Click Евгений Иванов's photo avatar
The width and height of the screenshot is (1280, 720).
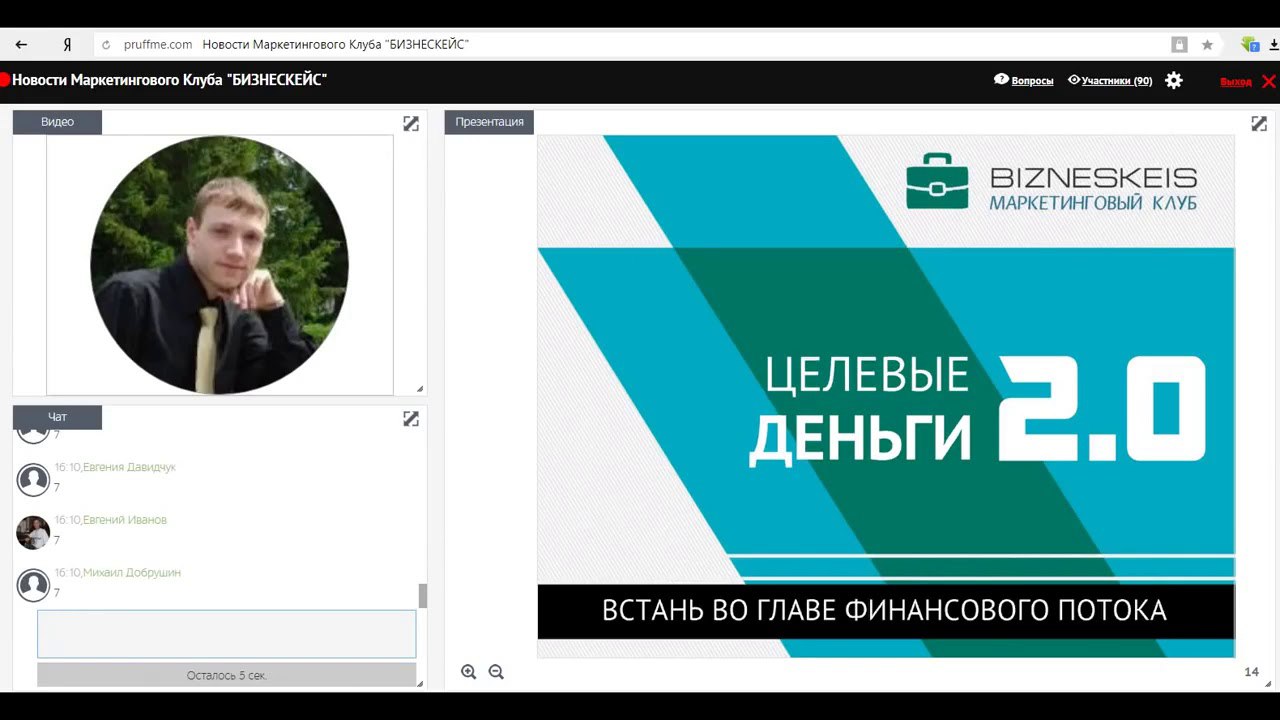click(34, 533)
